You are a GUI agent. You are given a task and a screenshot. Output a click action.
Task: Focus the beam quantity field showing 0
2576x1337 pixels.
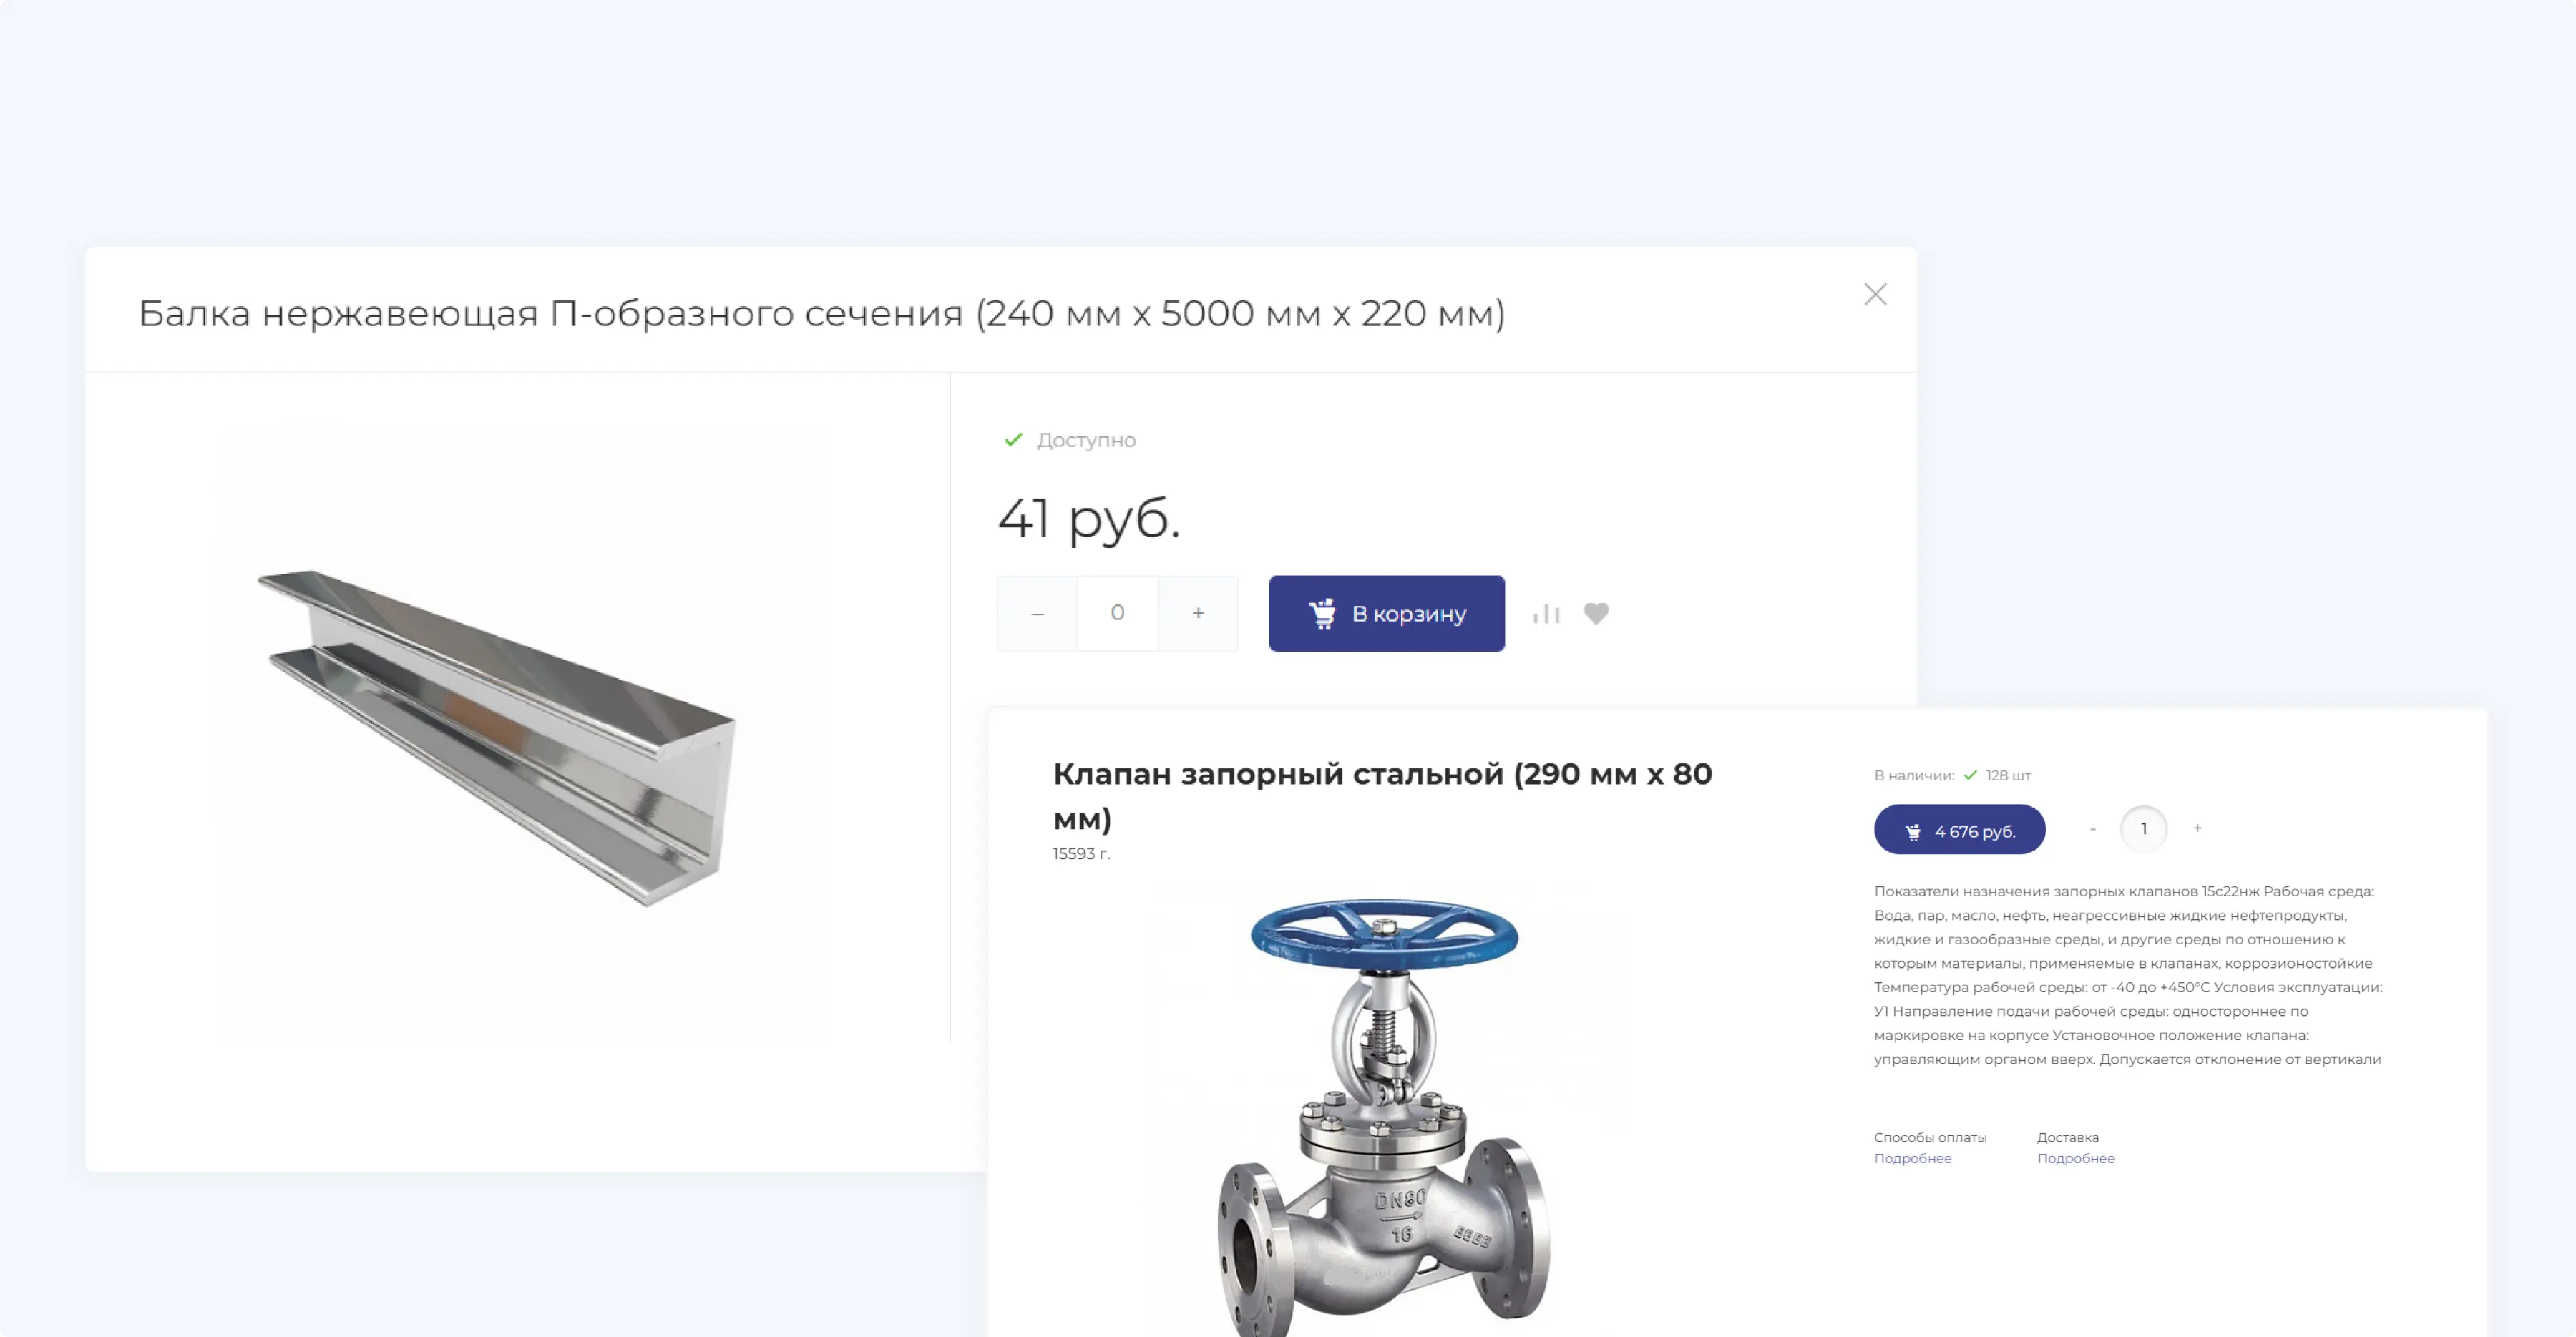click(x=1117, y=613)
